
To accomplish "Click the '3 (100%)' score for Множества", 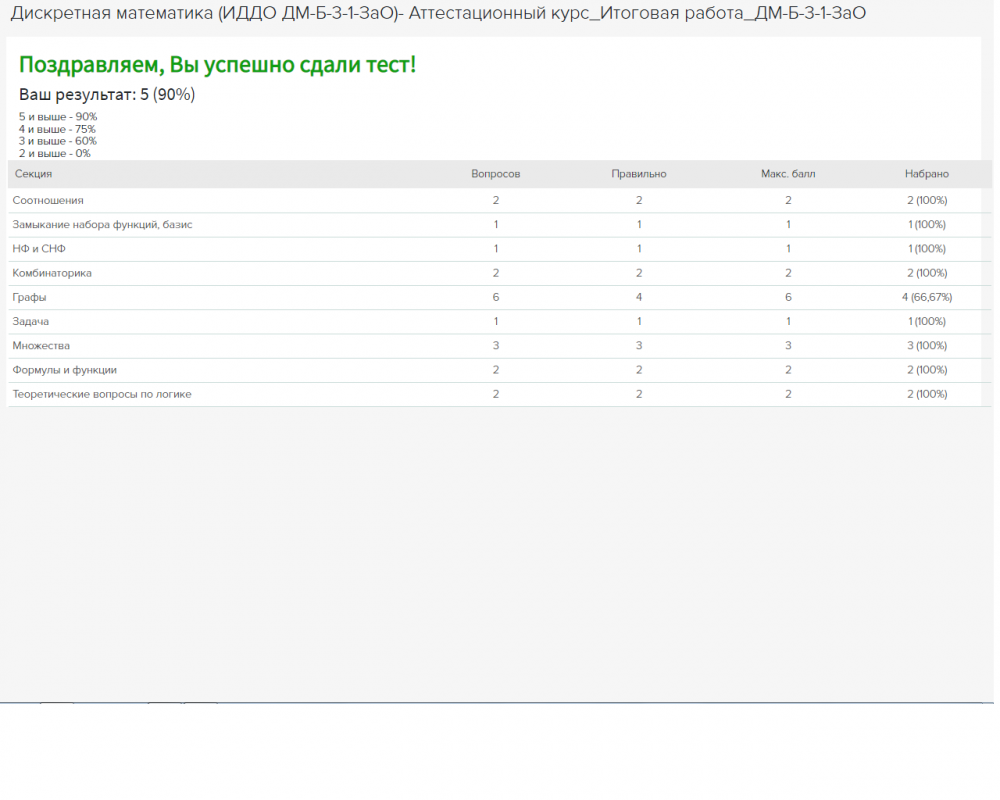I will click(x=927, y=346).
